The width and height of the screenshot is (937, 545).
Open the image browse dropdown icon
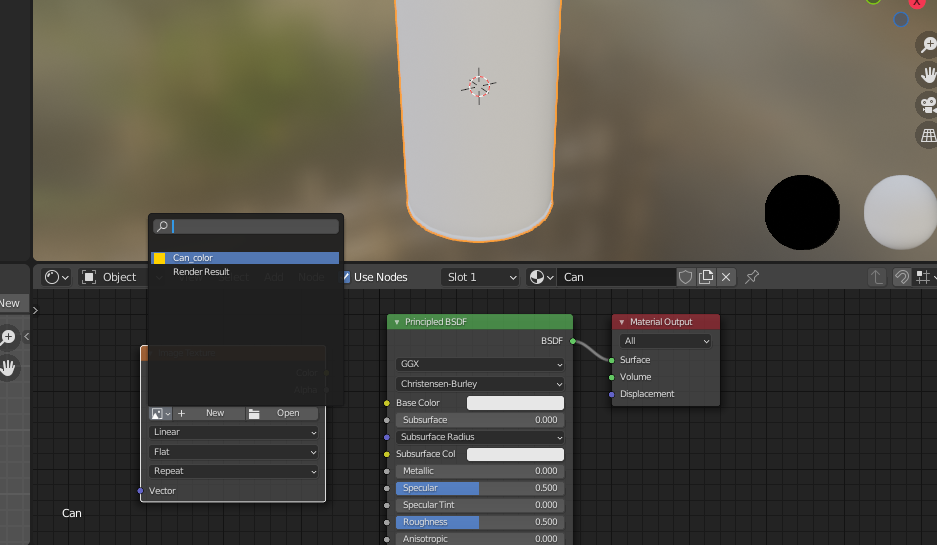tap(160, 414)
